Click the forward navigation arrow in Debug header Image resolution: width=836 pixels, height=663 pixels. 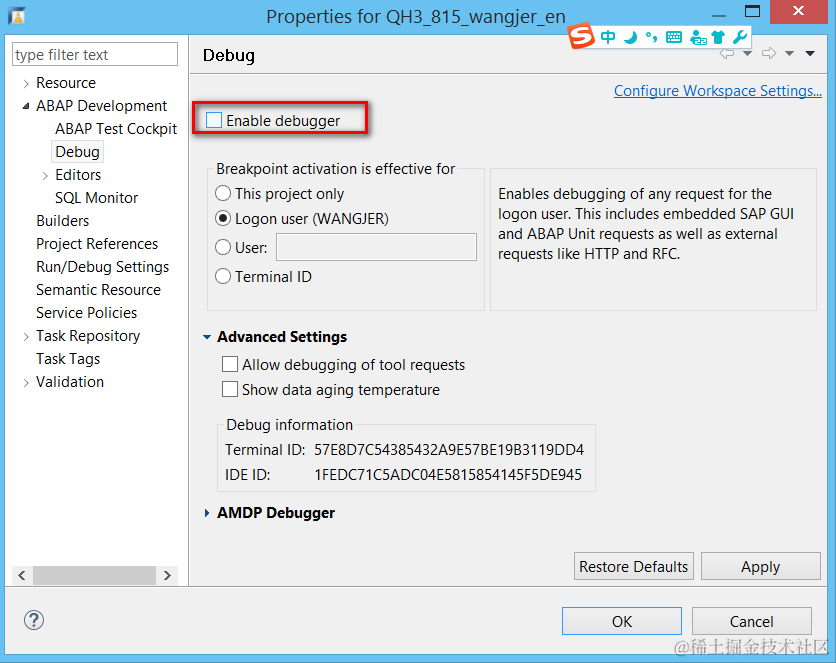[769, 53]
